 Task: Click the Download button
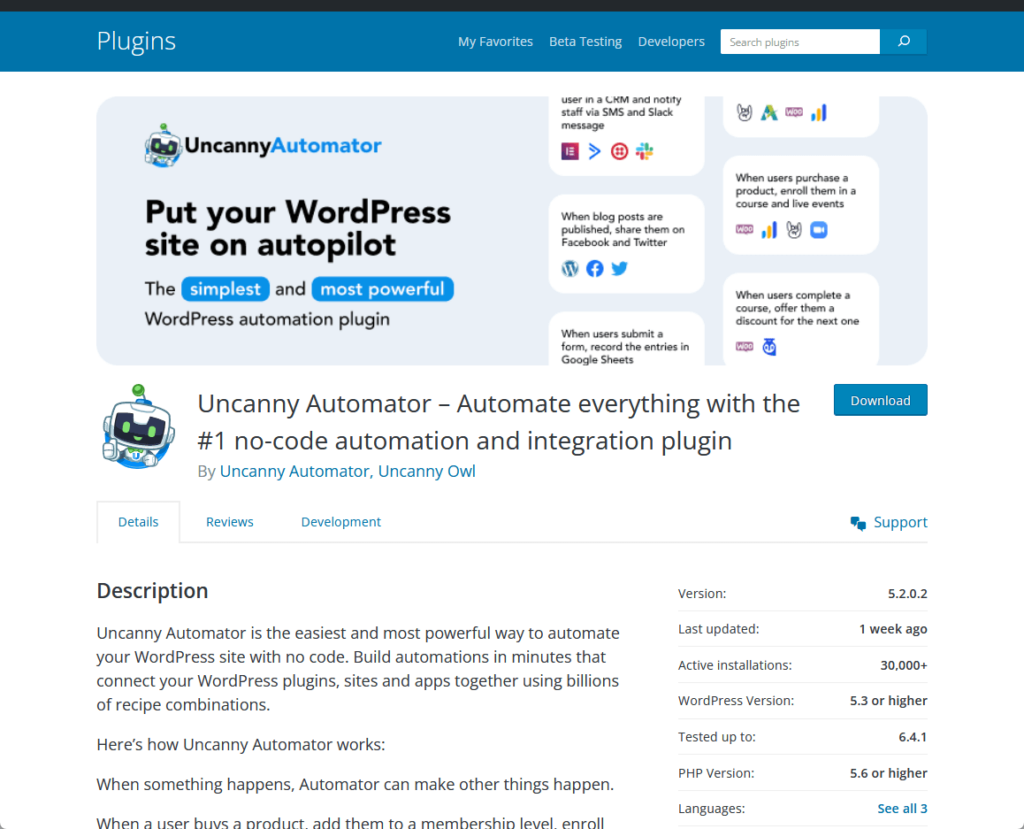pos(880,400)
